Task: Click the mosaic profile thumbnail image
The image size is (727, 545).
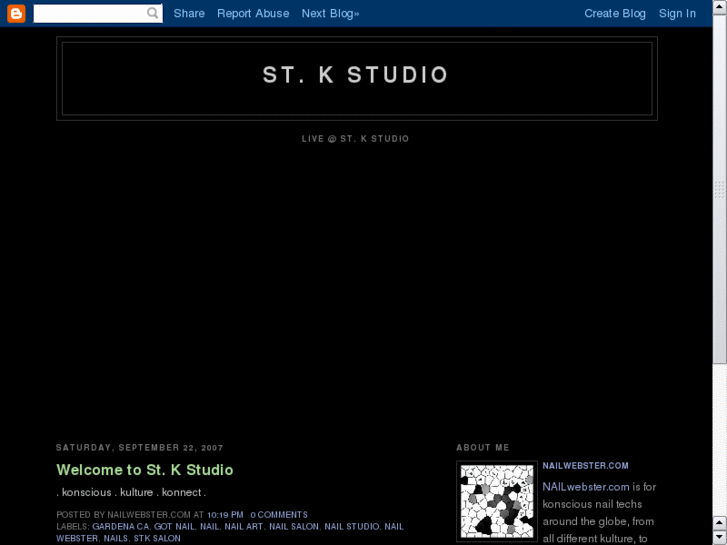Action: (x=497, y=501)
